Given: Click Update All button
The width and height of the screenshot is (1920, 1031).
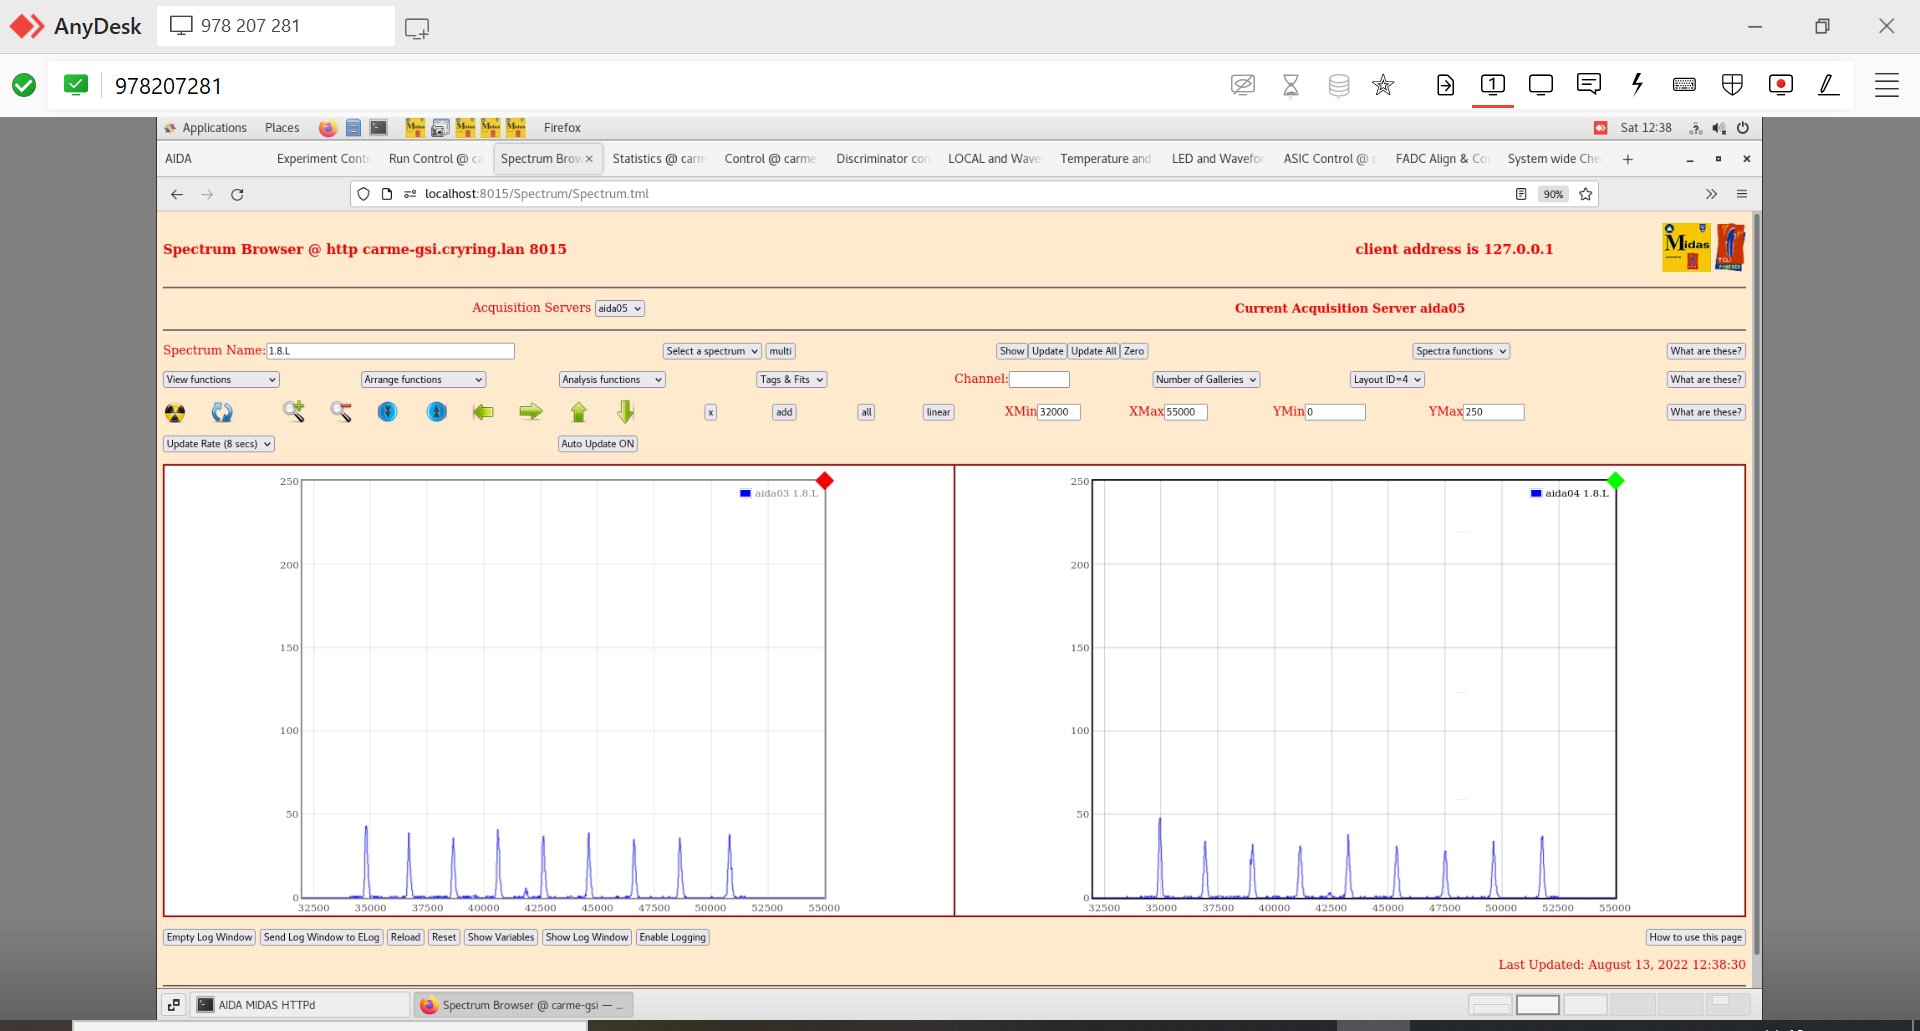Looking at the screenshot, I should tap(1093, 351).
